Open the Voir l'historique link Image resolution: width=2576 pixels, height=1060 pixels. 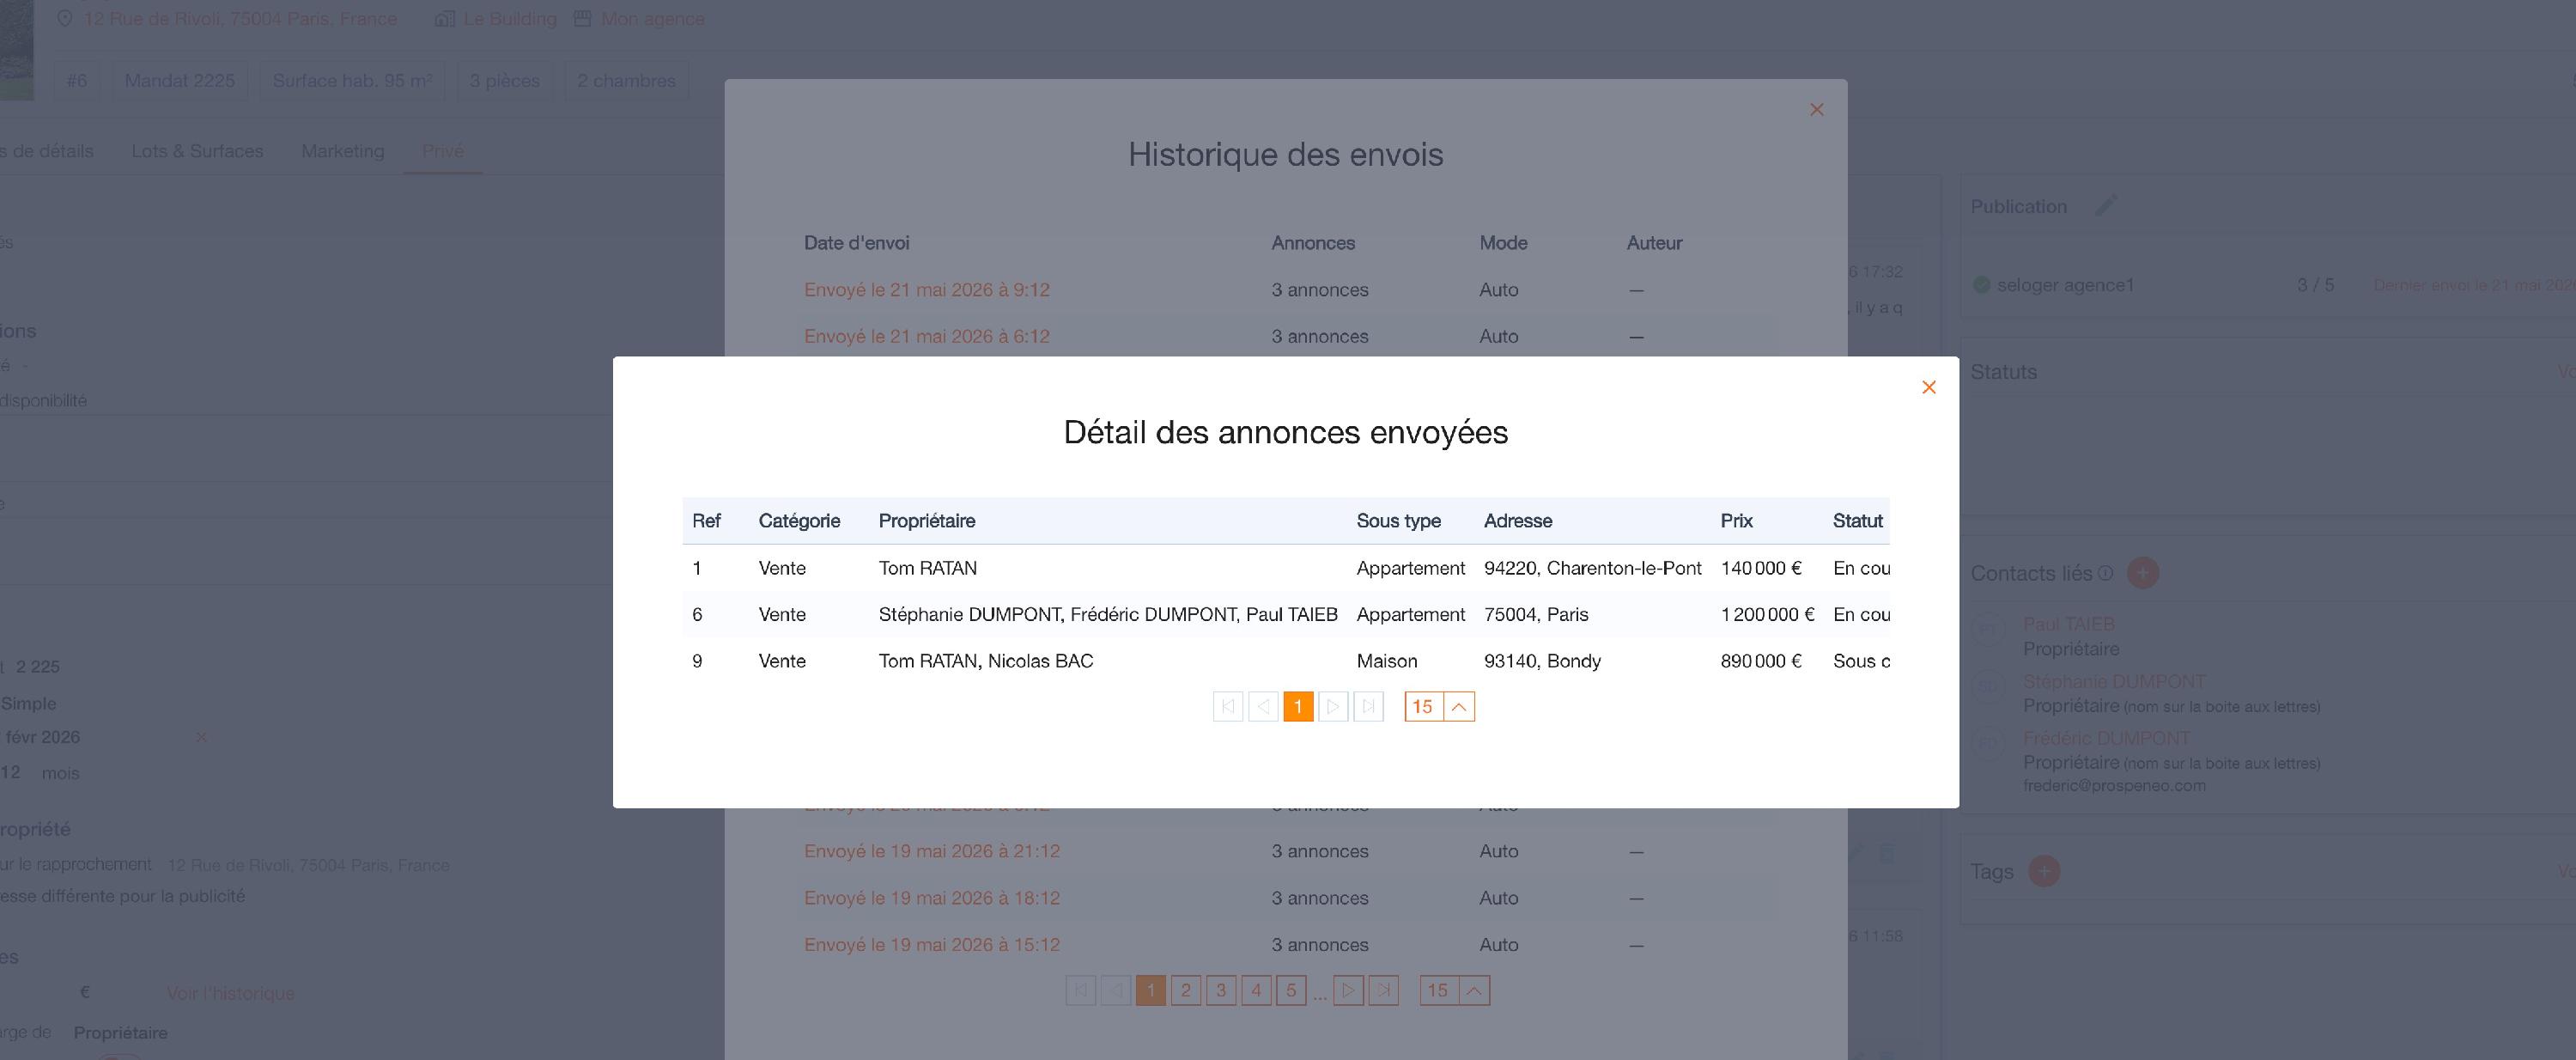231,993
